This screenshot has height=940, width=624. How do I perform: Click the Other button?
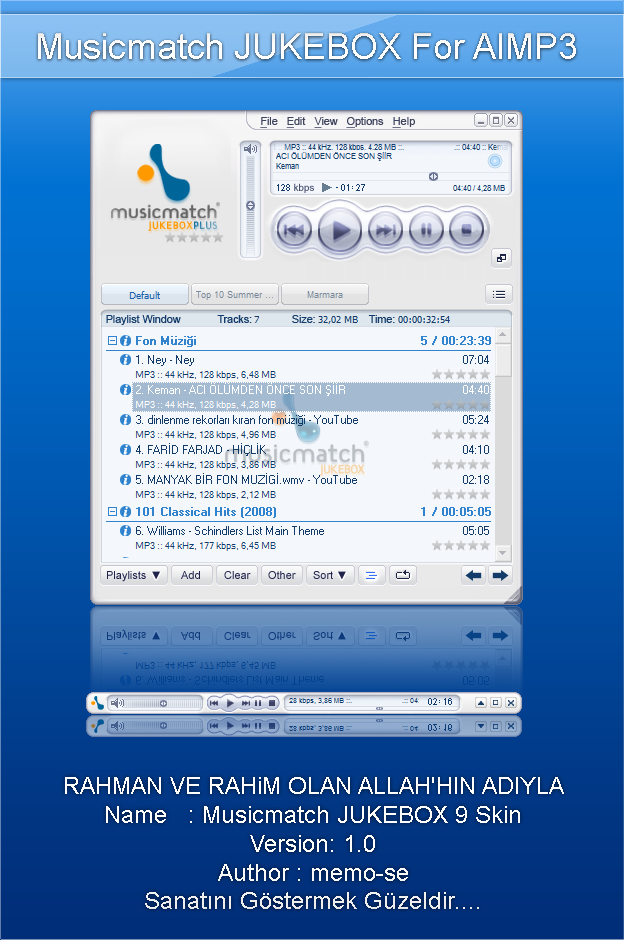tap(282, 576)
